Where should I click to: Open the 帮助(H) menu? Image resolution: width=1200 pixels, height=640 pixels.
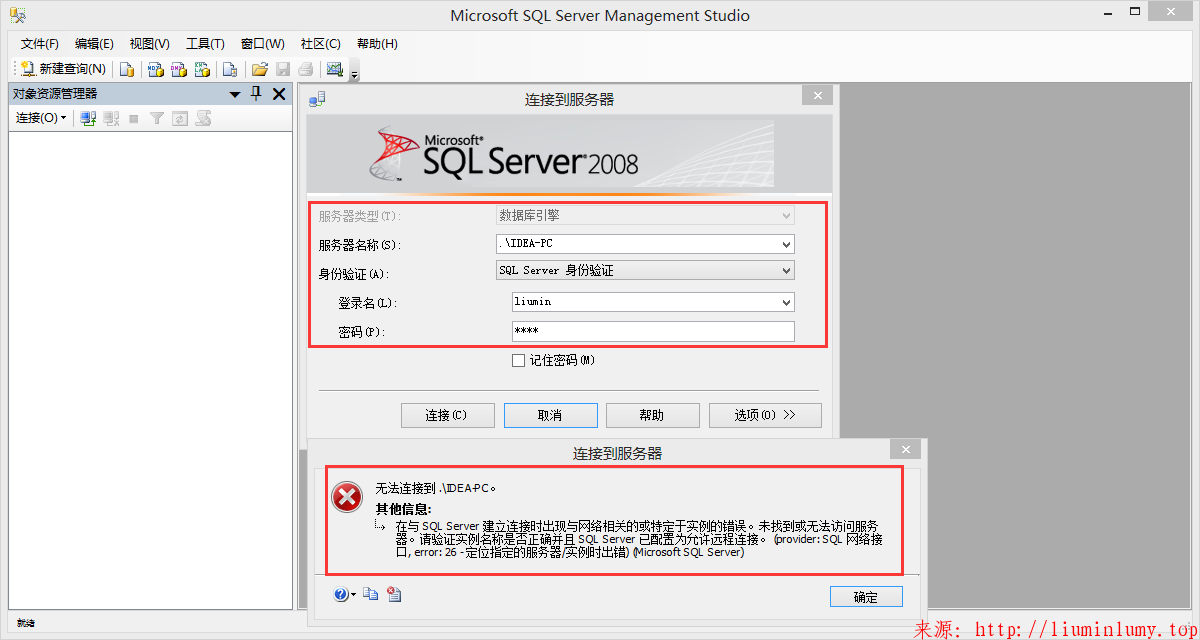click(x=376, y=44)
